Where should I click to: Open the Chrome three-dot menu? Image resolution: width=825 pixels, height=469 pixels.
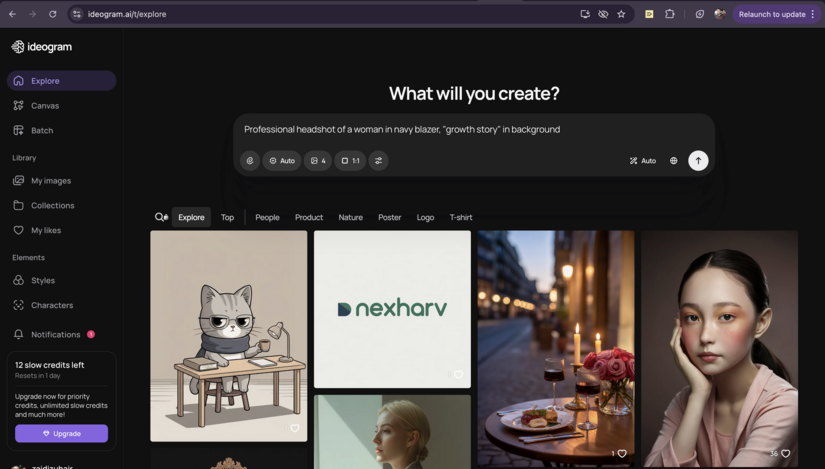click(x=813, y=14)
